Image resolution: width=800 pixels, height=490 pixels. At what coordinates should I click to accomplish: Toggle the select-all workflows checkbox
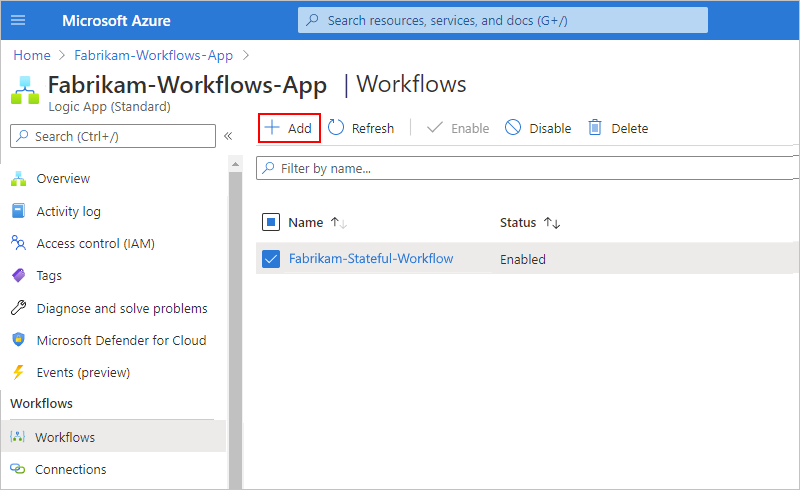(x=271, y=222)
